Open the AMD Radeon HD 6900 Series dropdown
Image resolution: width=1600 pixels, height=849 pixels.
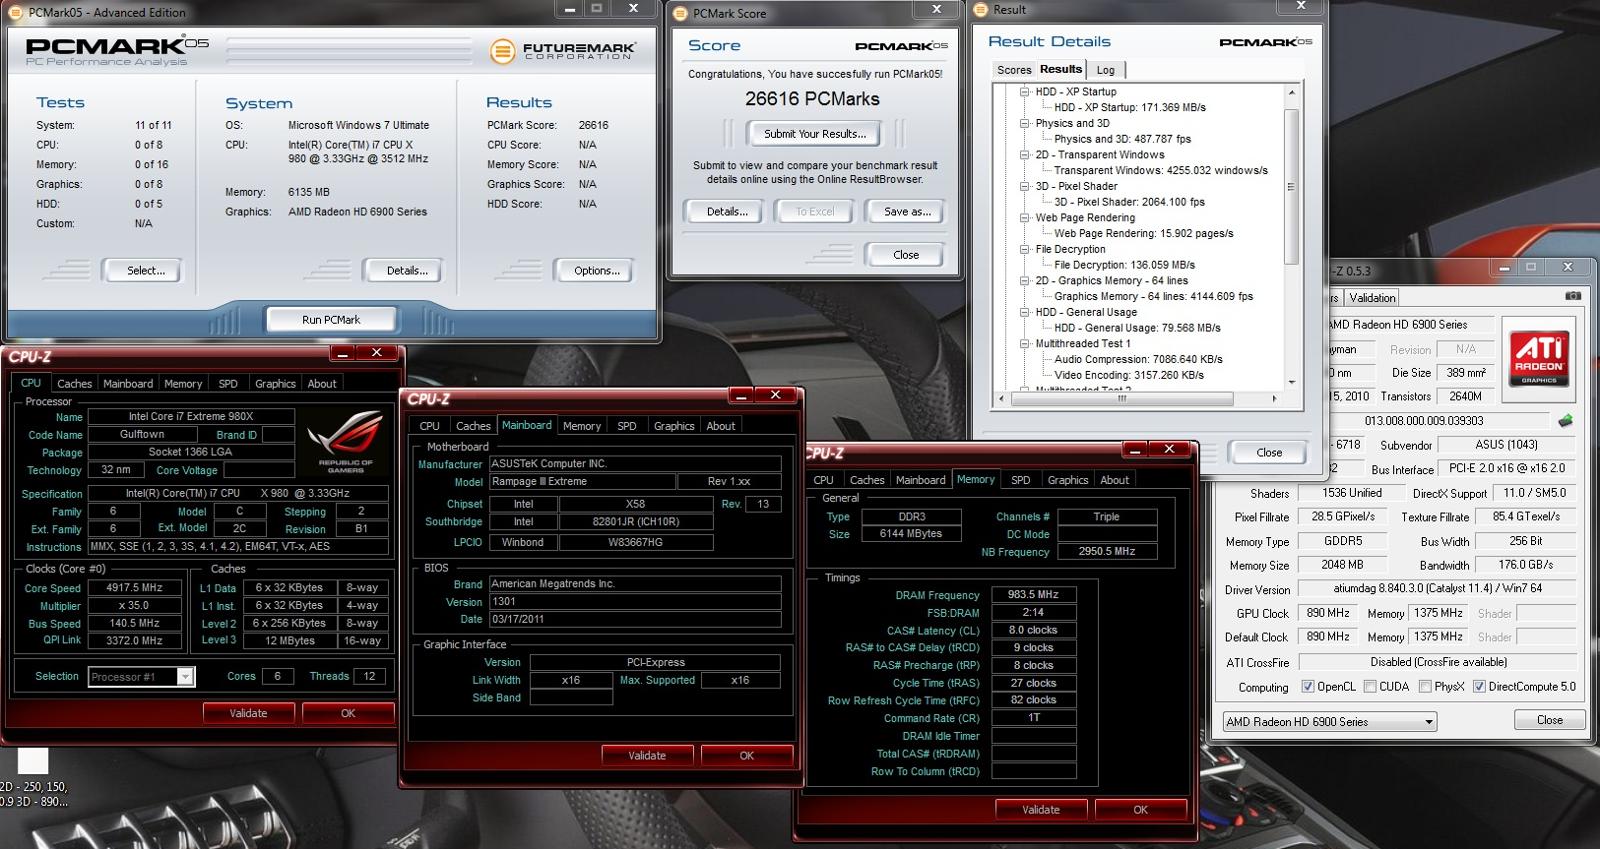coord(1429,722)
